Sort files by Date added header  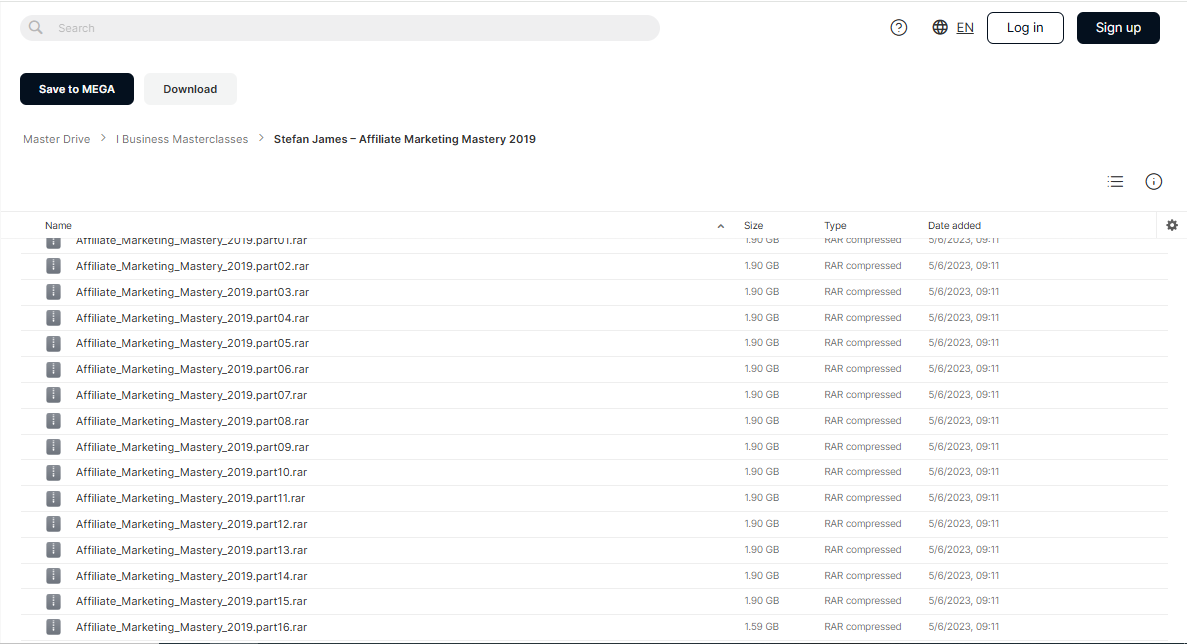point(954,226)
